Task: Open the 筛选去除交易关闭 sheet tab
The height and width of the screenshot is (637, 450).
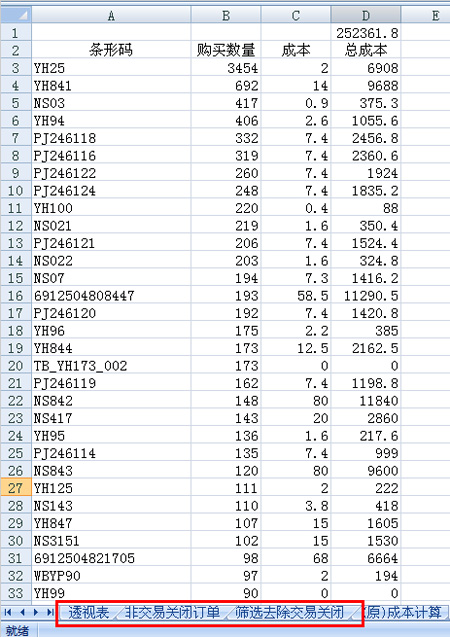Action: click(290, 612)
